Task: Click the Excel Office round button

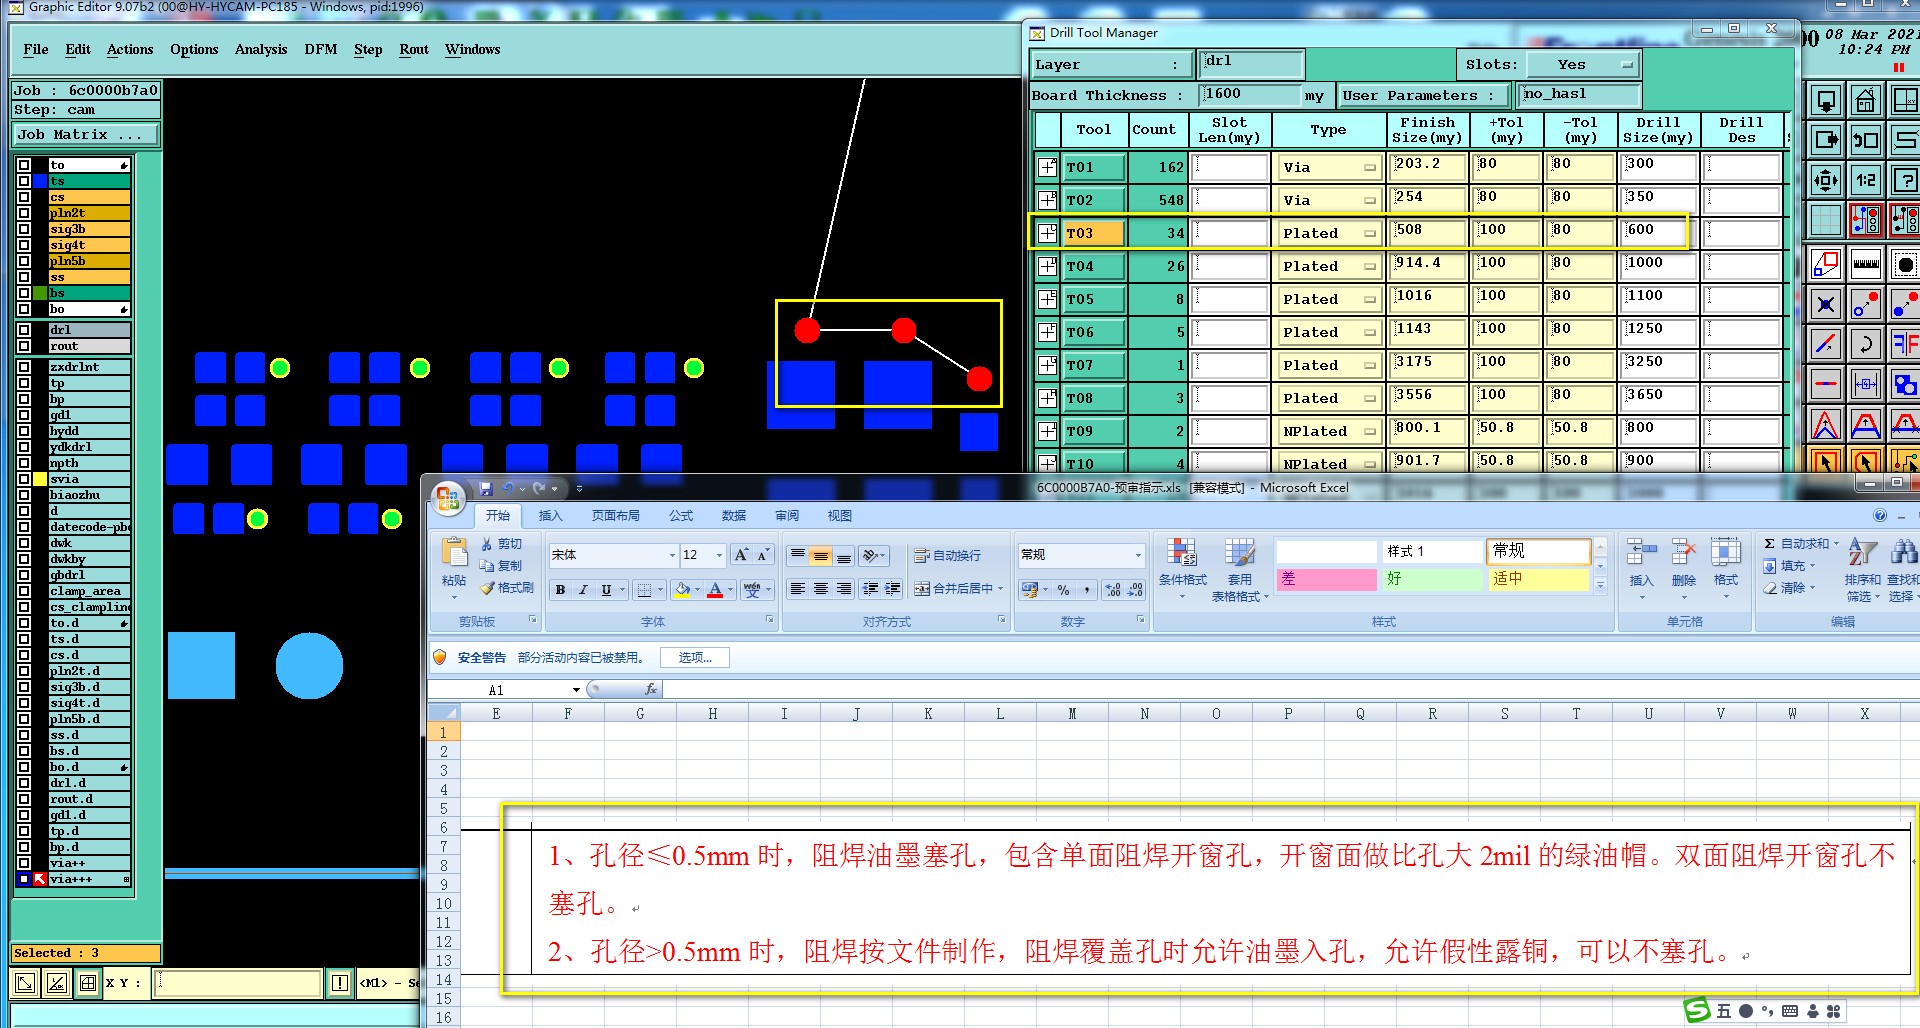Action: (x=448, y=497)
